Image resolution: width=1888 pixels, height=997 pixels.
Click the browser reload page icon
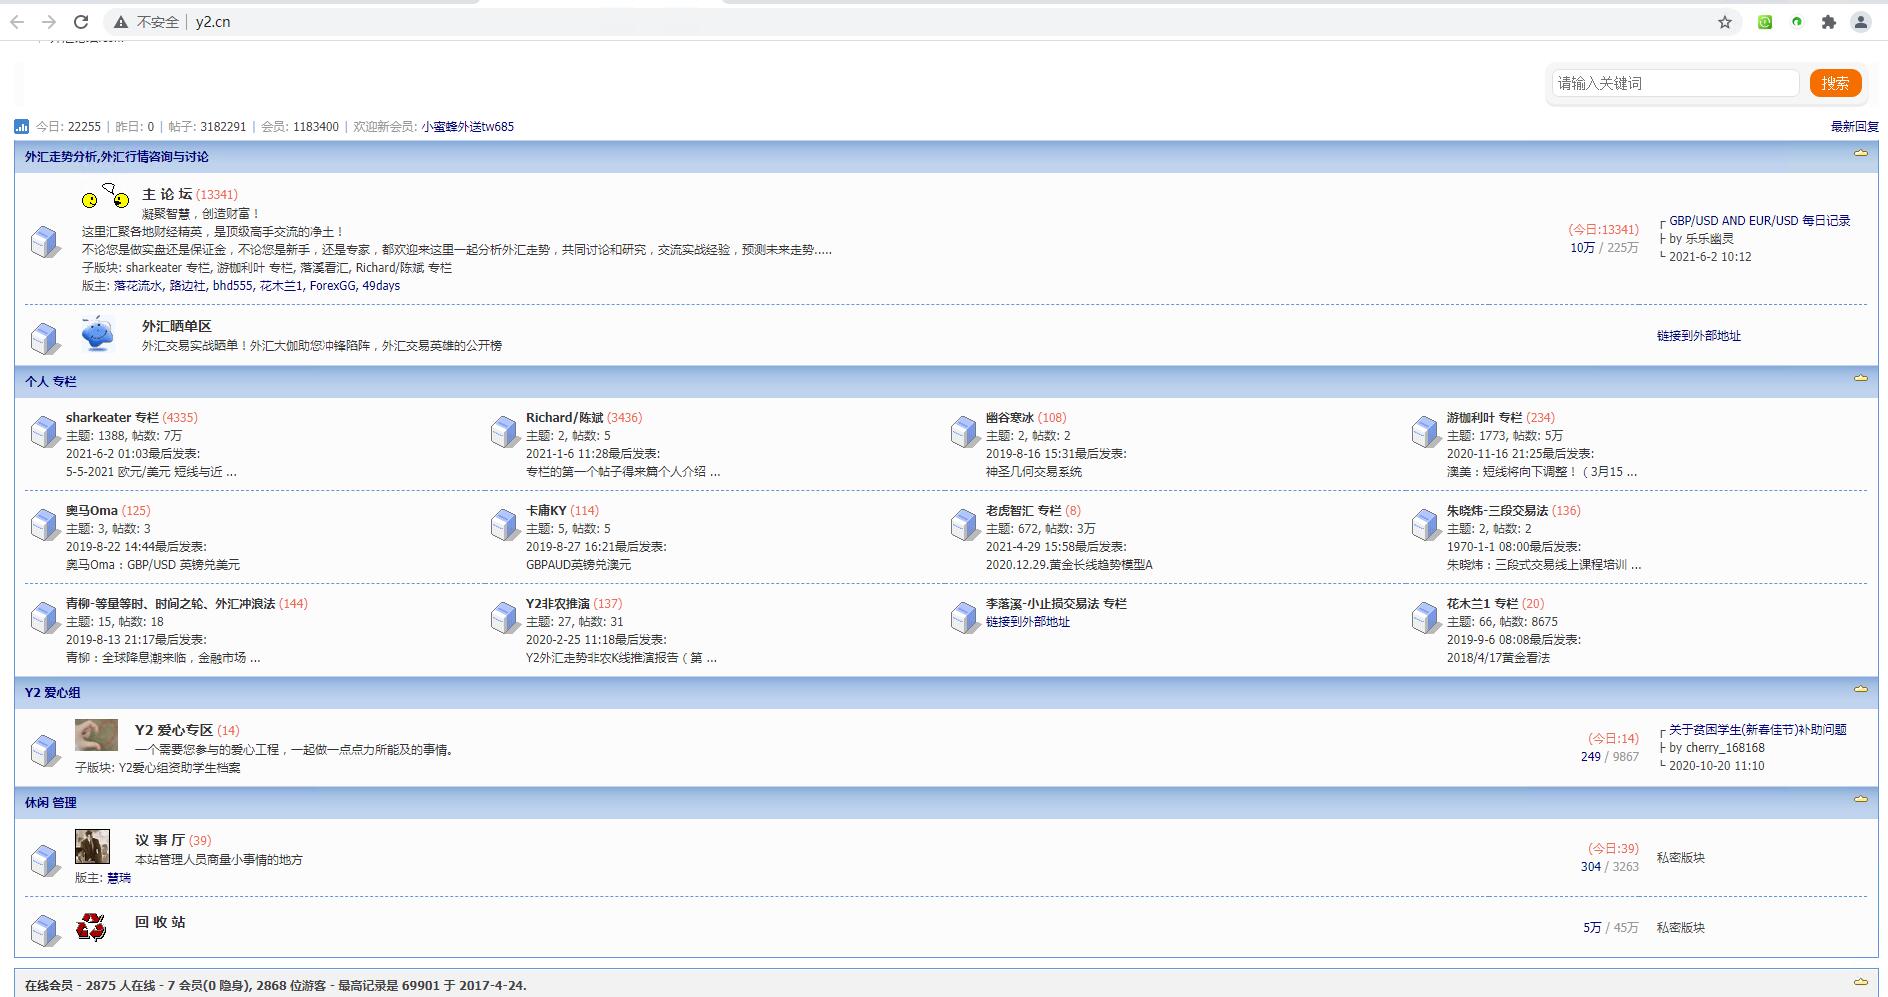click(81, 22)
